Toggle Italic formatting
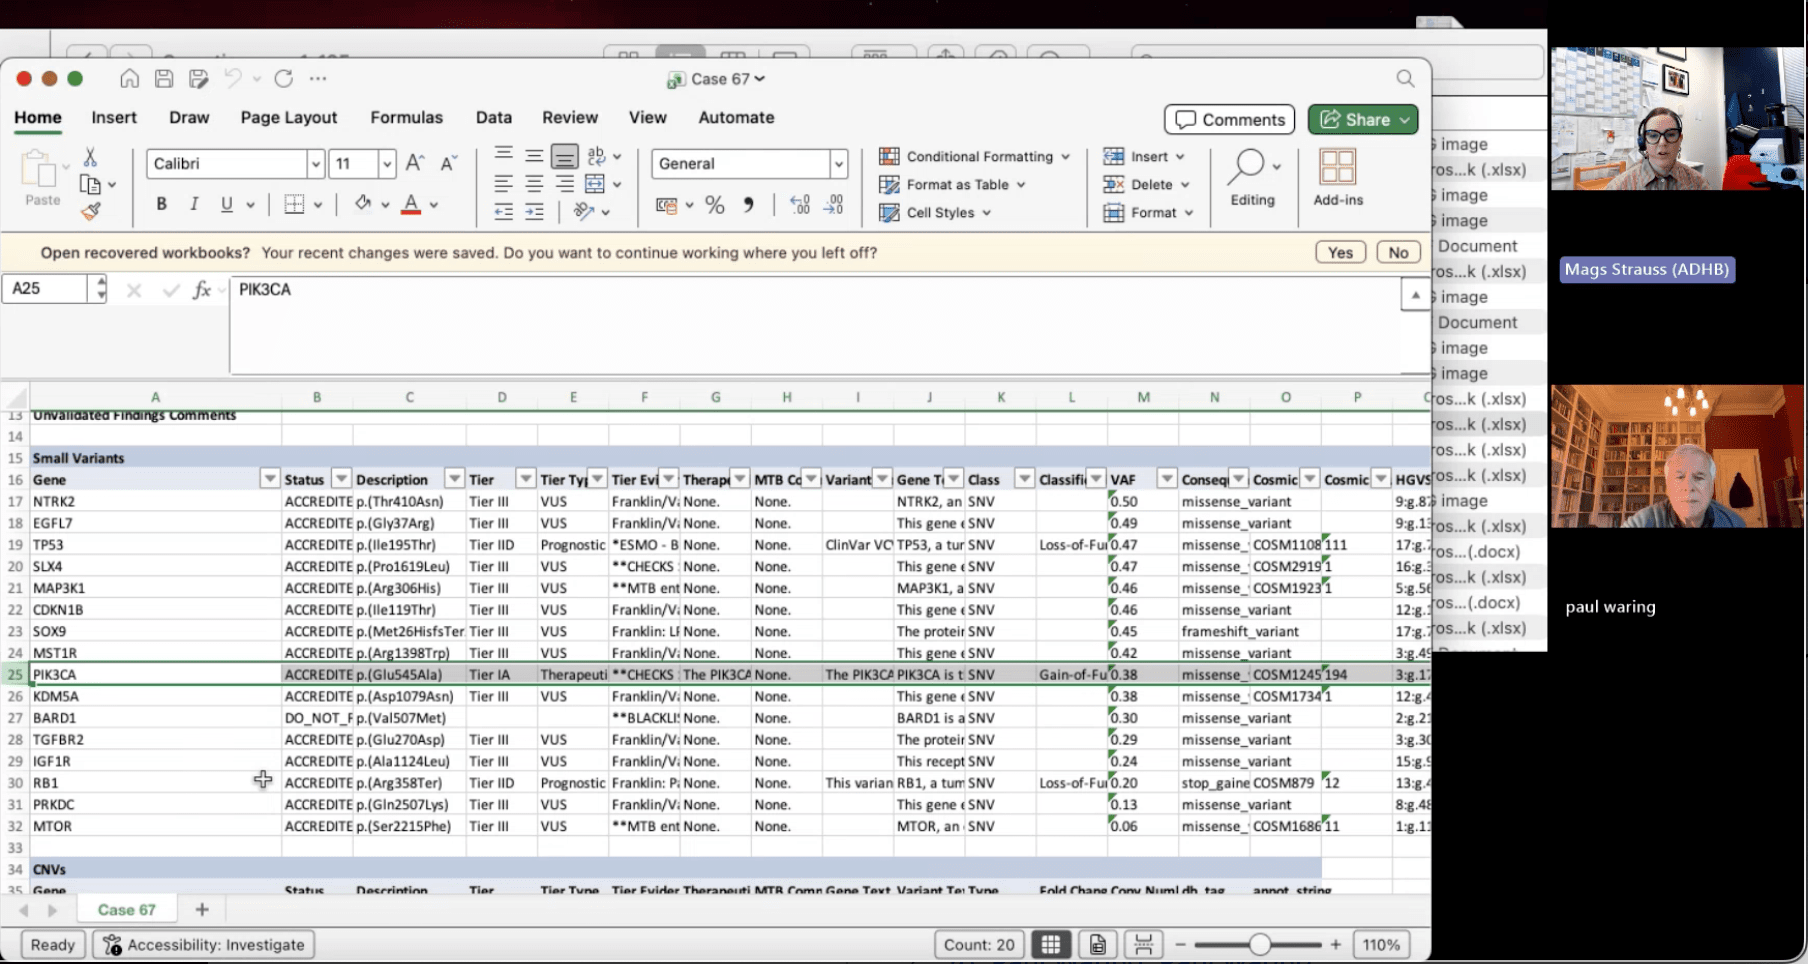Image resolution: width=1808 pixels, height=964 pixels. pos(194,204)
